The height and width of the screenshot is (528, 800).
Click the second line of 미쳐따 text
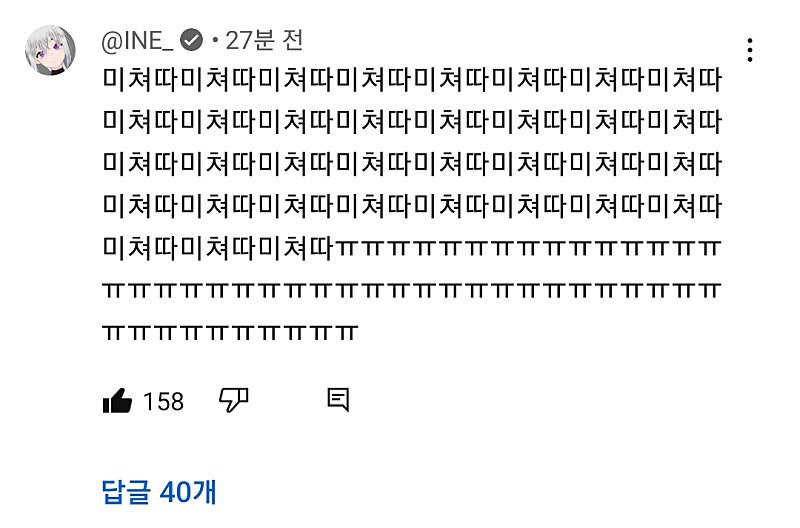411,122
